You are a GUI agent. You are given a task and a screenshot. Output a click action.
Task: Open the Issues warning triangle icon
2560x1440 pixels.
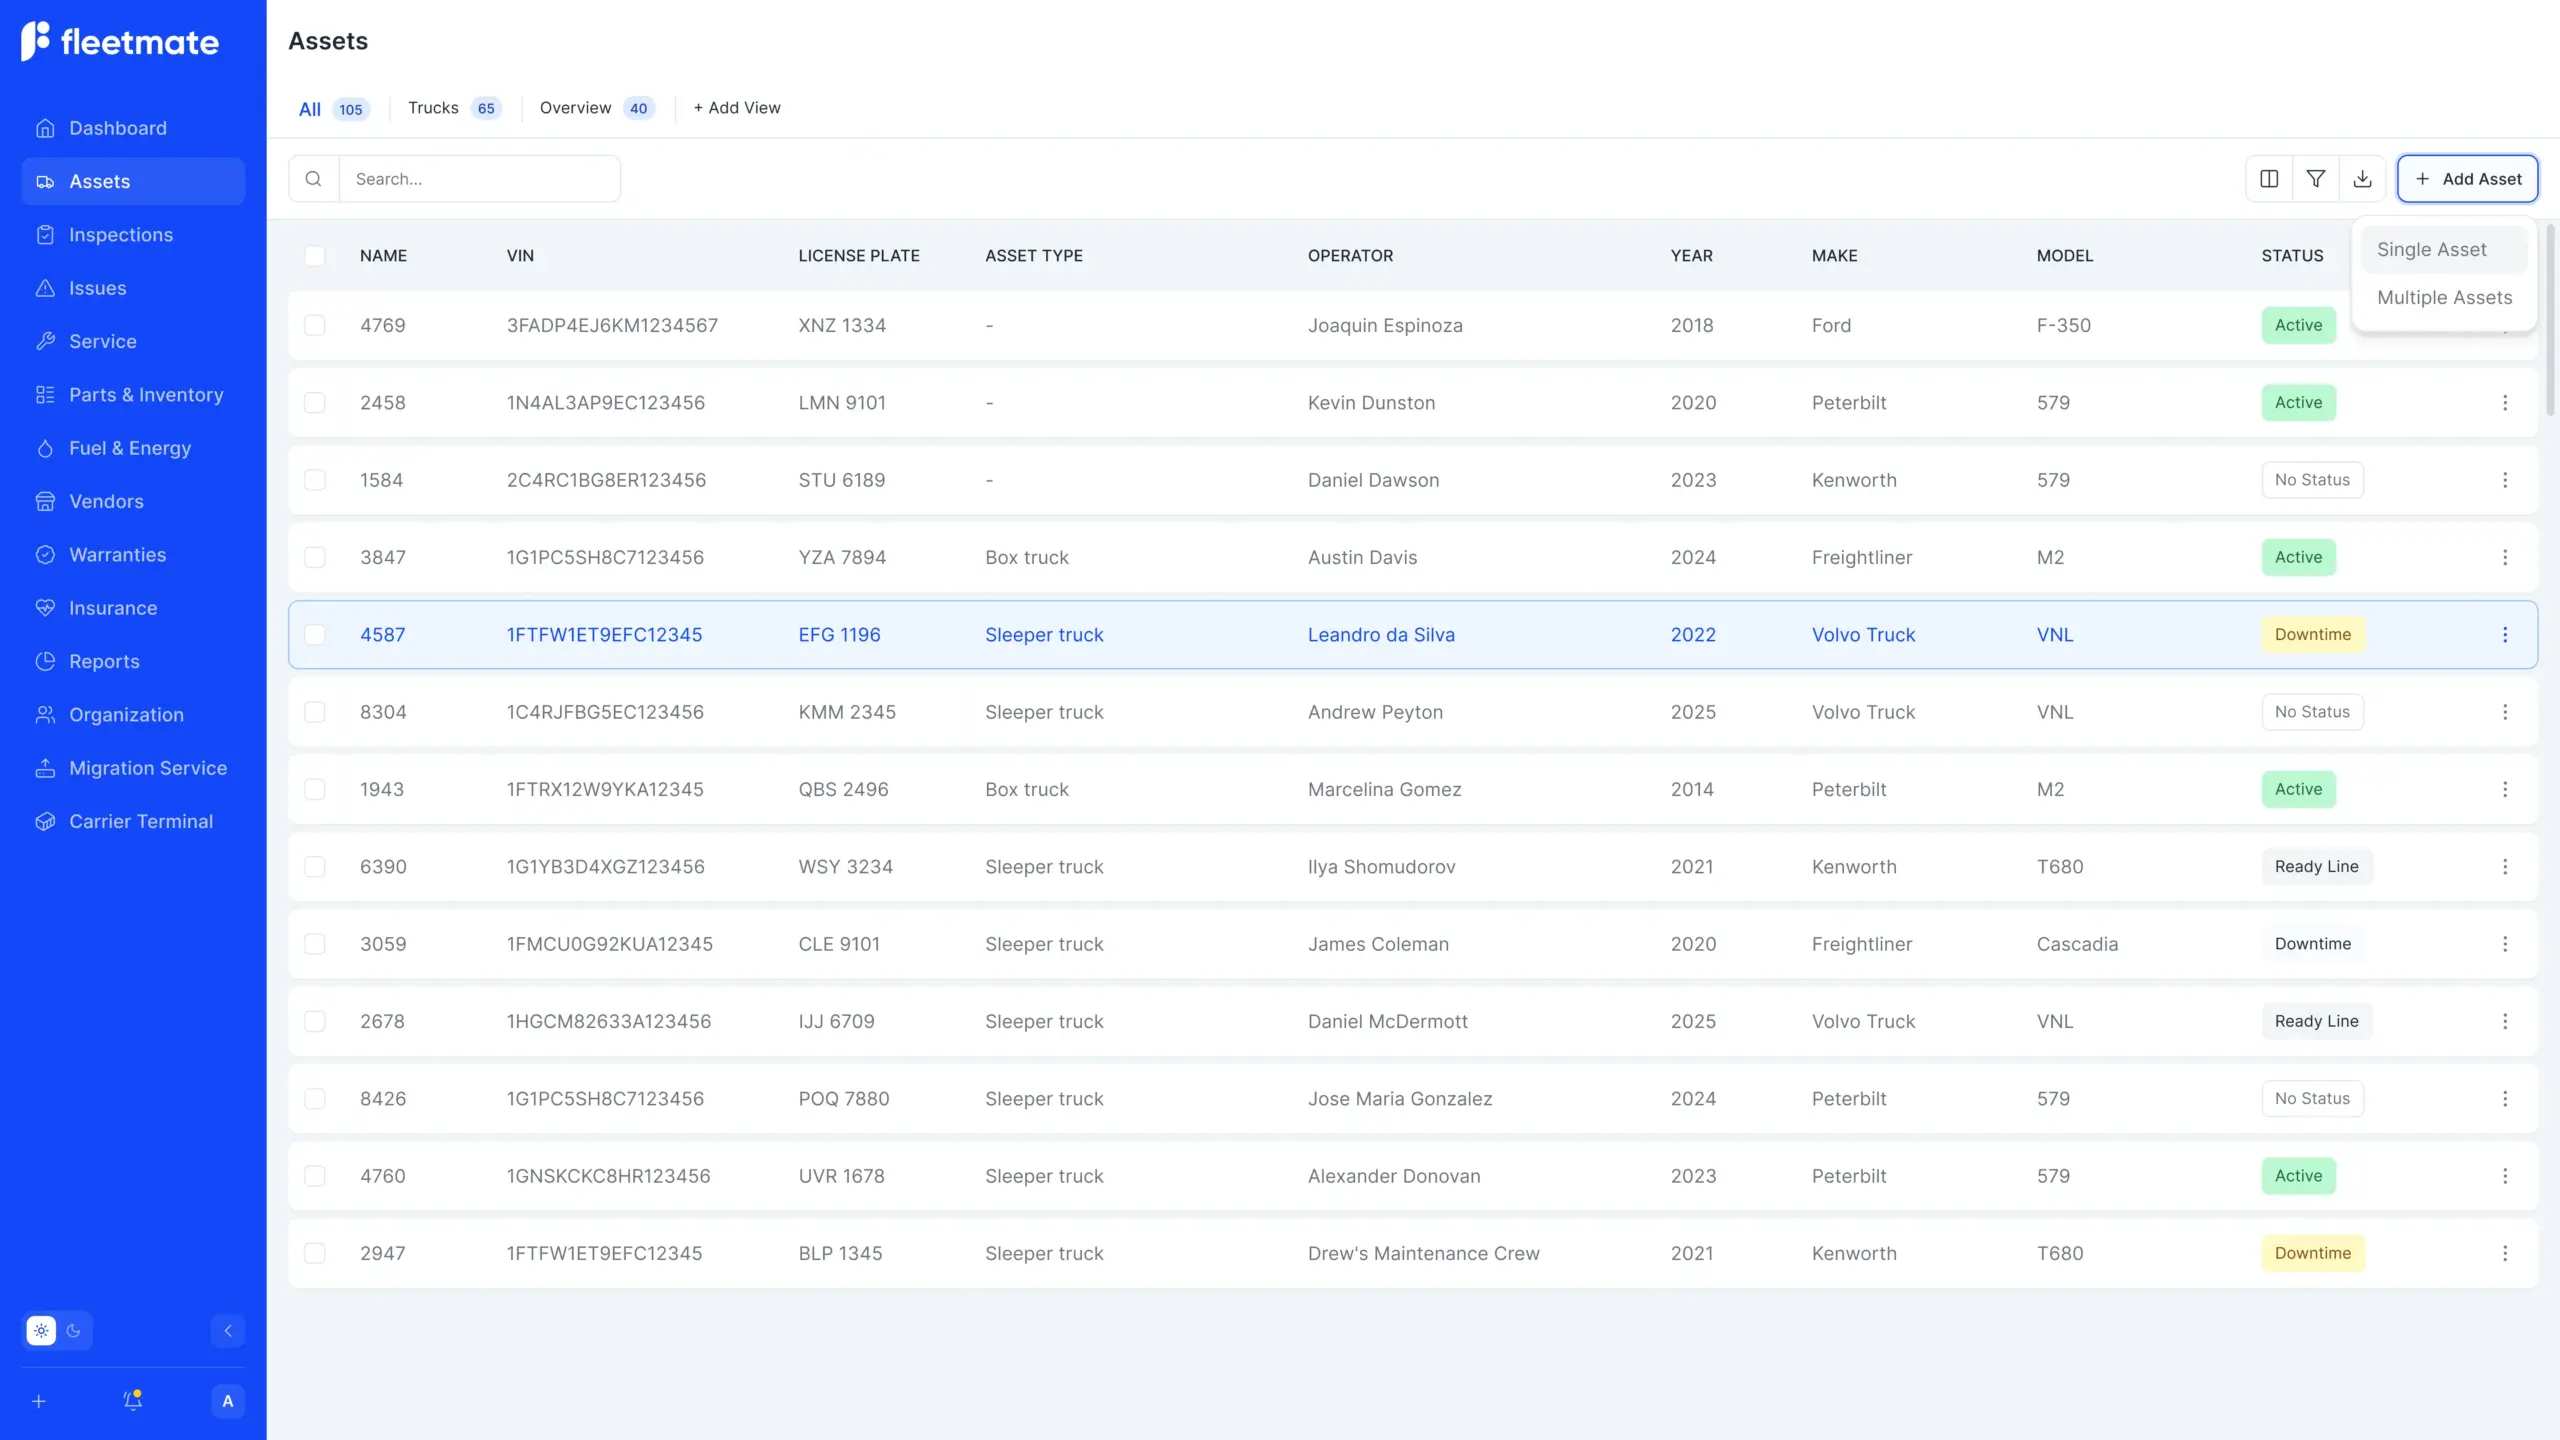coord(45,288)
